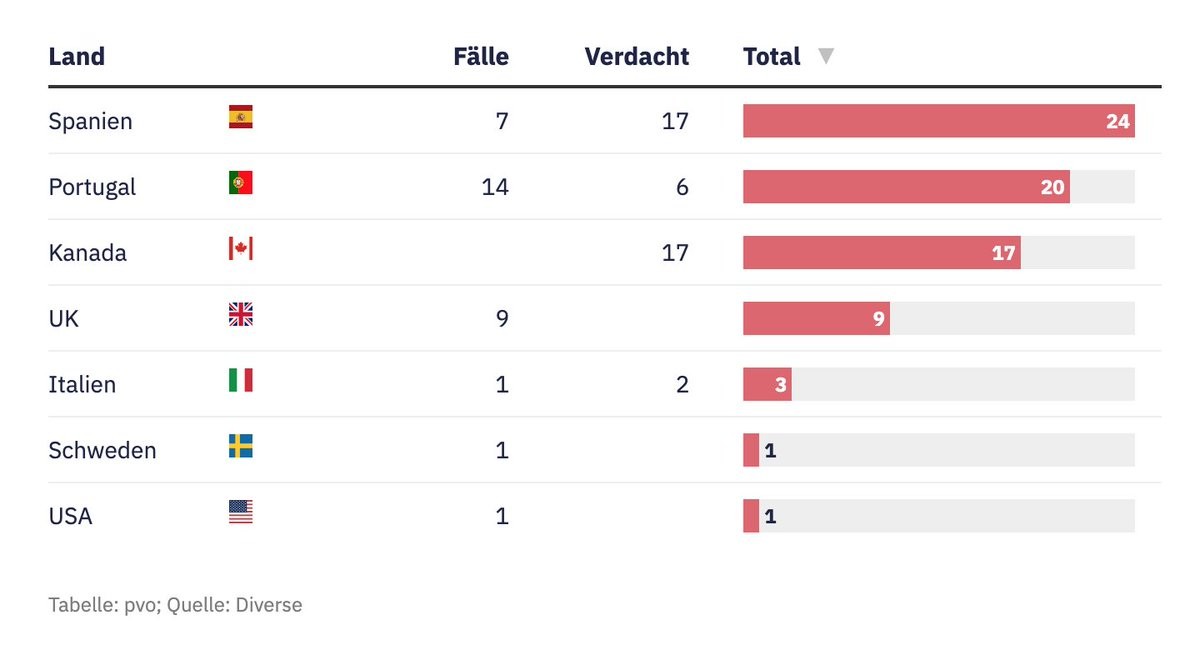Click Portugal's bar showing 20
The height and width of the screenshot is (665, 1200).
point(906,187)
